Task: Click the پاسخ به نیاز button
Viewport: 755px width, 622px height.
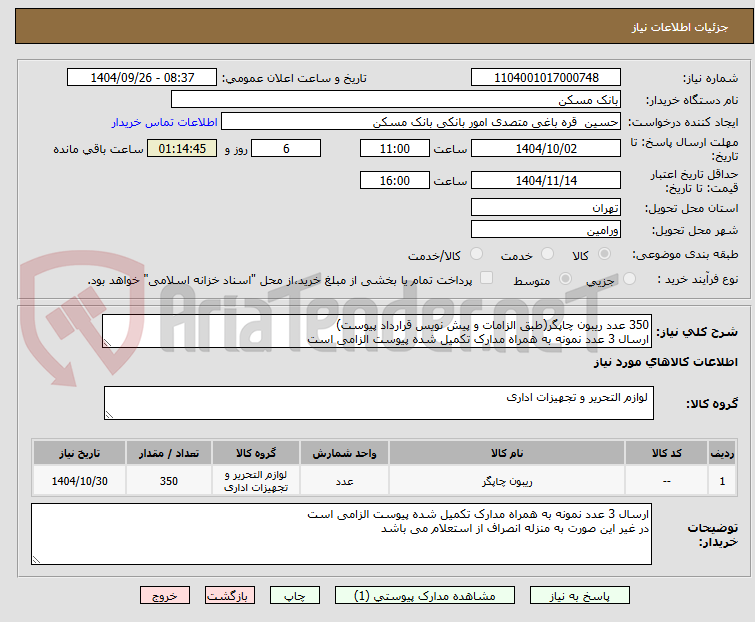Action: click(580, 596)
